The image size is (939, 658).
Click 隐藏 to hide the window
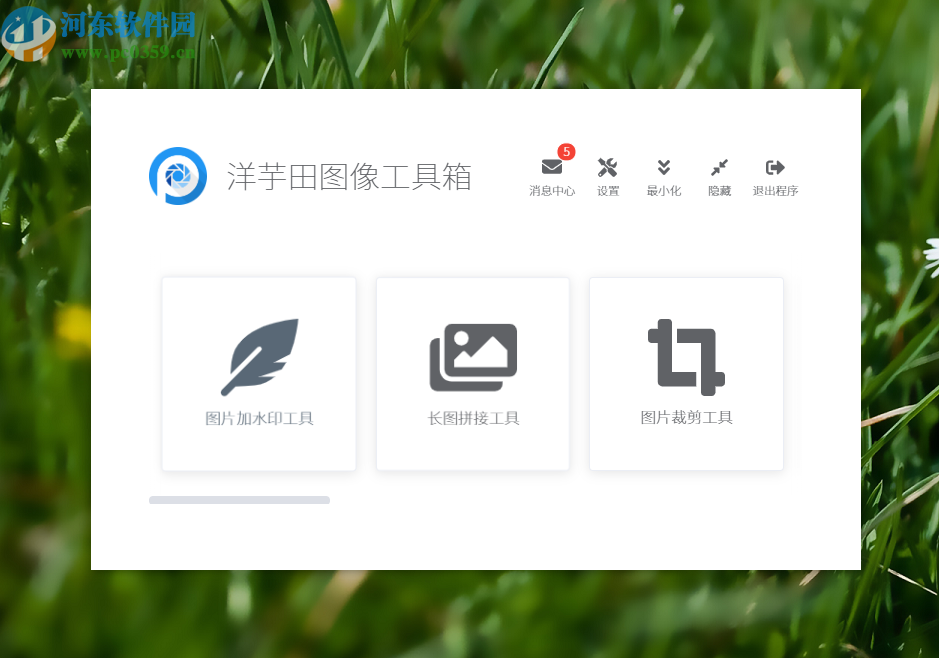point(719,190)
